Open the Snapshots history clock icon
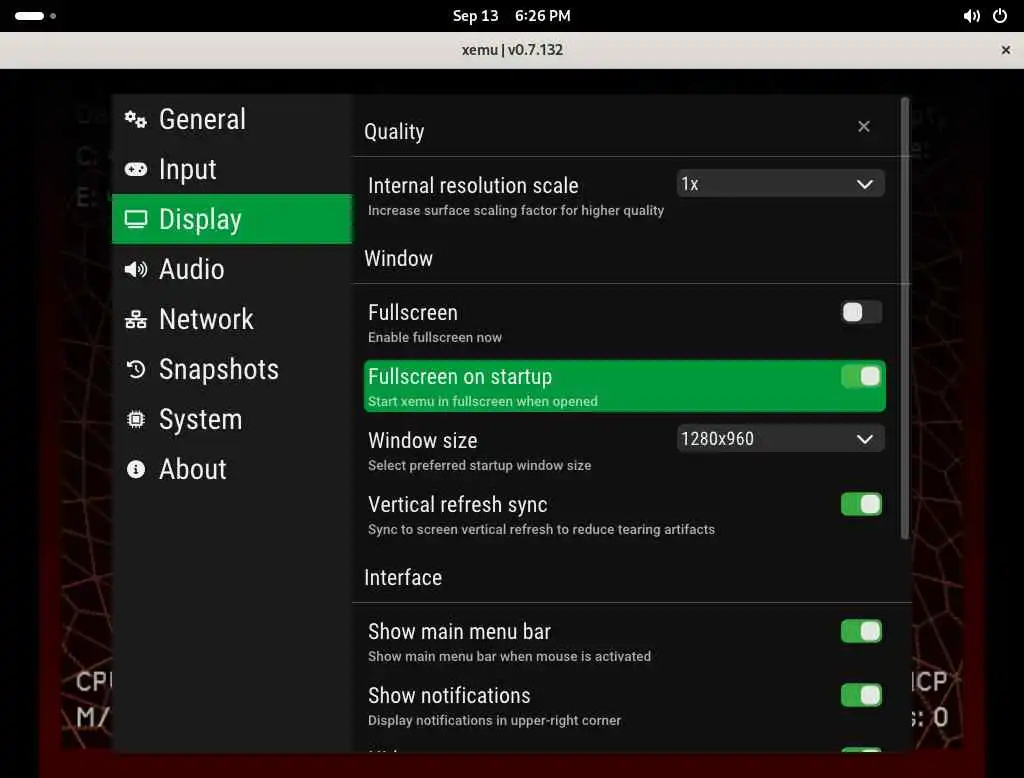The image size is (1024, 778). pos(136,370)
